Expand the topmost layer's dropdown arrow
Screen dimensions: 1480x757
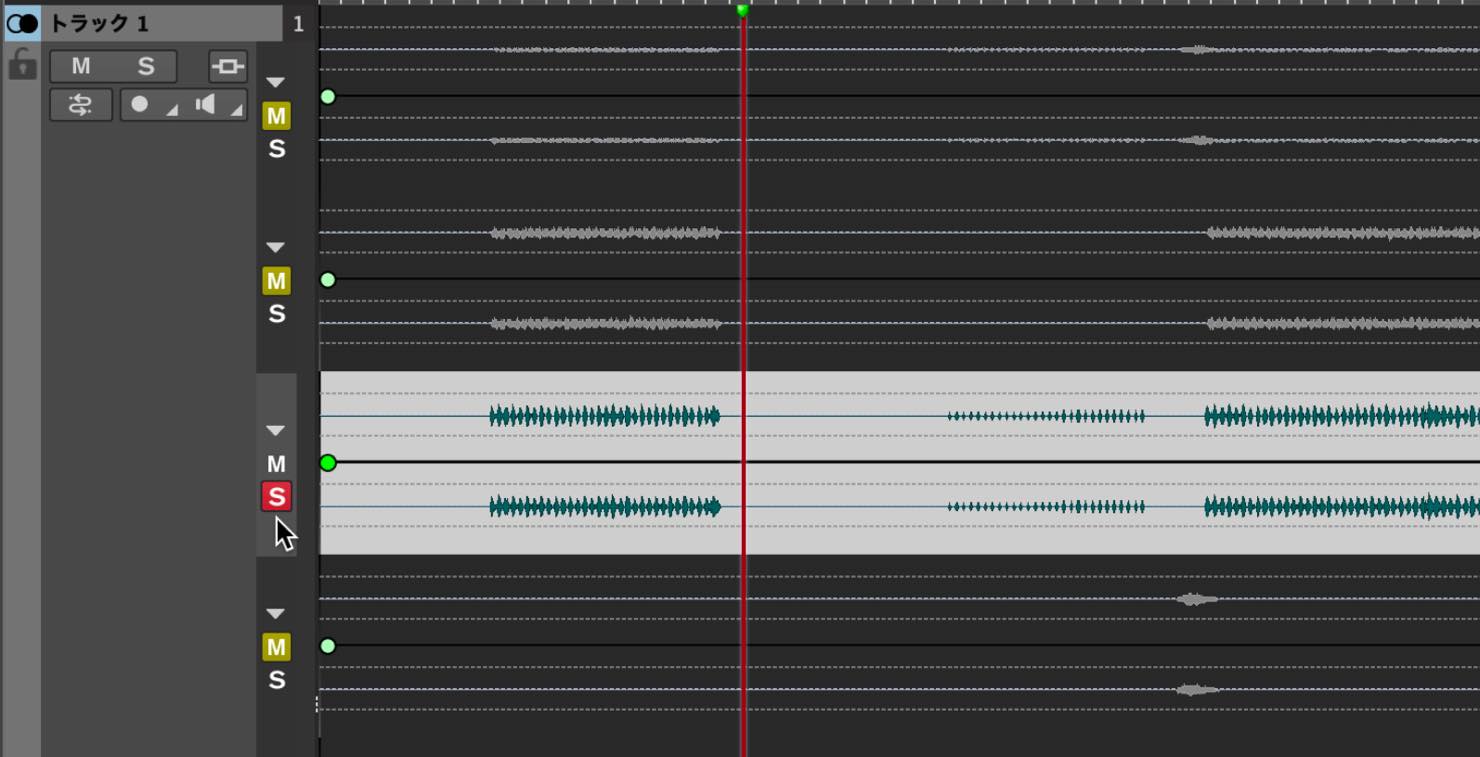(x=275, y=82)
